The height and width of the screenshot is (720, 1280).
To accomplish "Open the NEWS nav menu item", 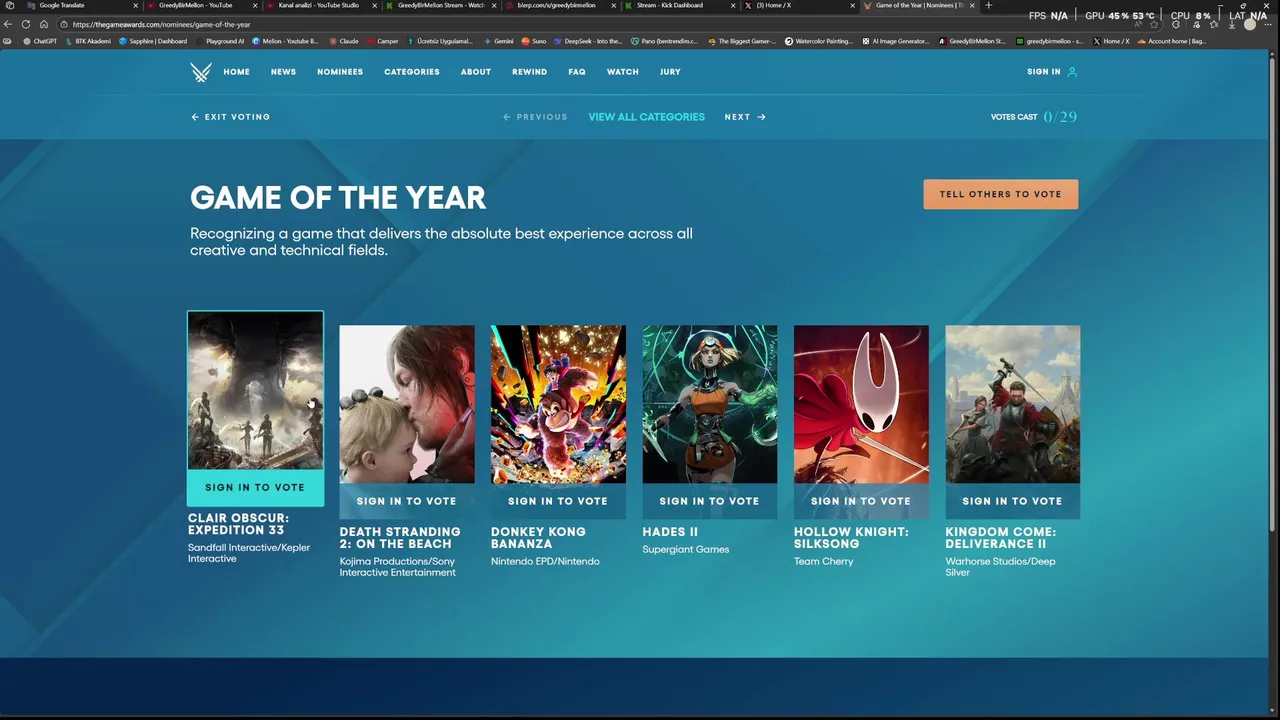I will coord(283,72).
